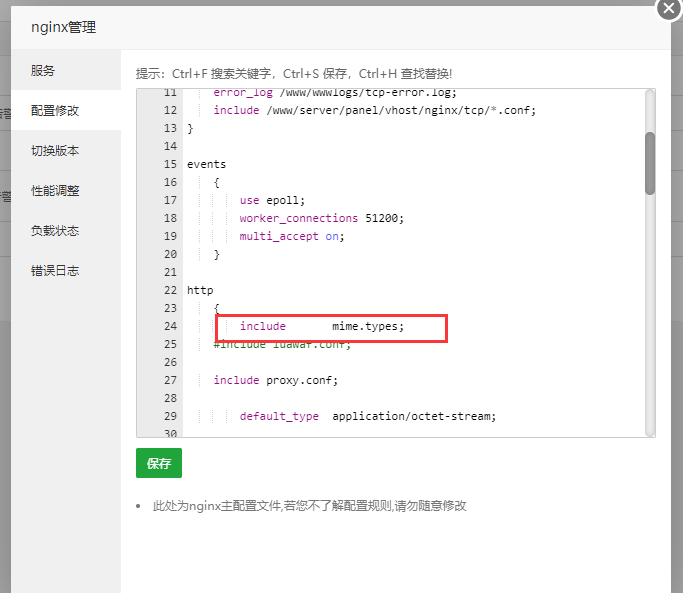Viewport: 683px width, 593px height.
Task: Select the 配置修改 tab
Action: pyautogui.click(x=66, y=110)
